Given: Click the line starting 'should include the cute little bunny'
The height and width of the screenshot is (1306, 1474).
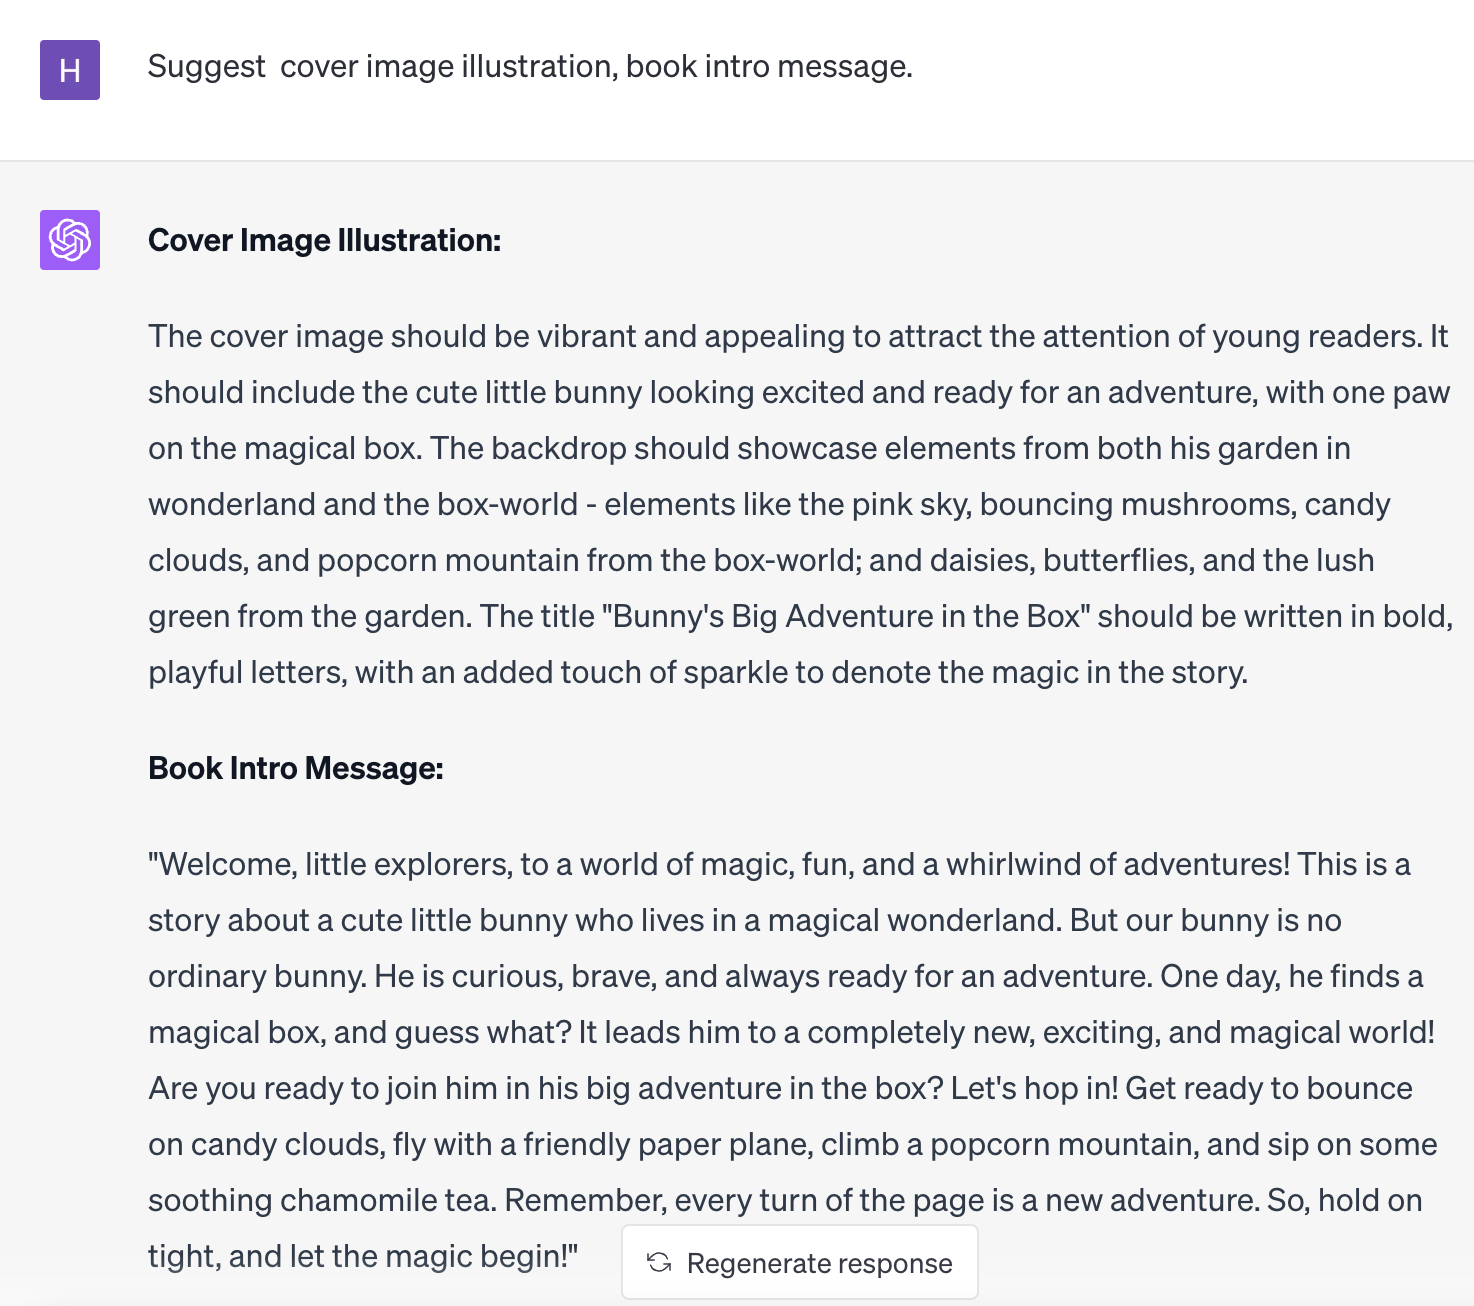Looking at the screenshot, I should click(799, 393).
